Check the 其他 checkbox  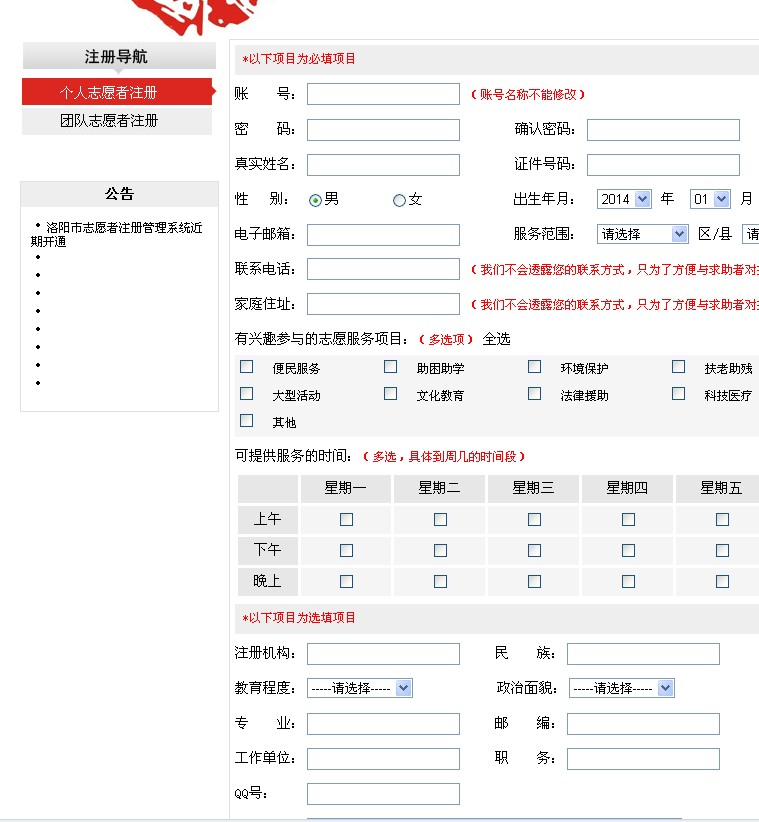coord(246,421)
